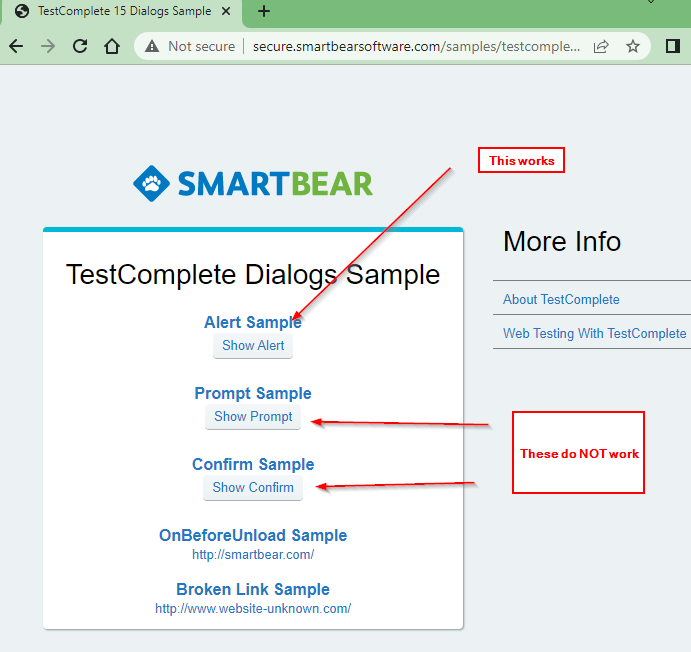Open the browser side panel icon

[672, 46]
